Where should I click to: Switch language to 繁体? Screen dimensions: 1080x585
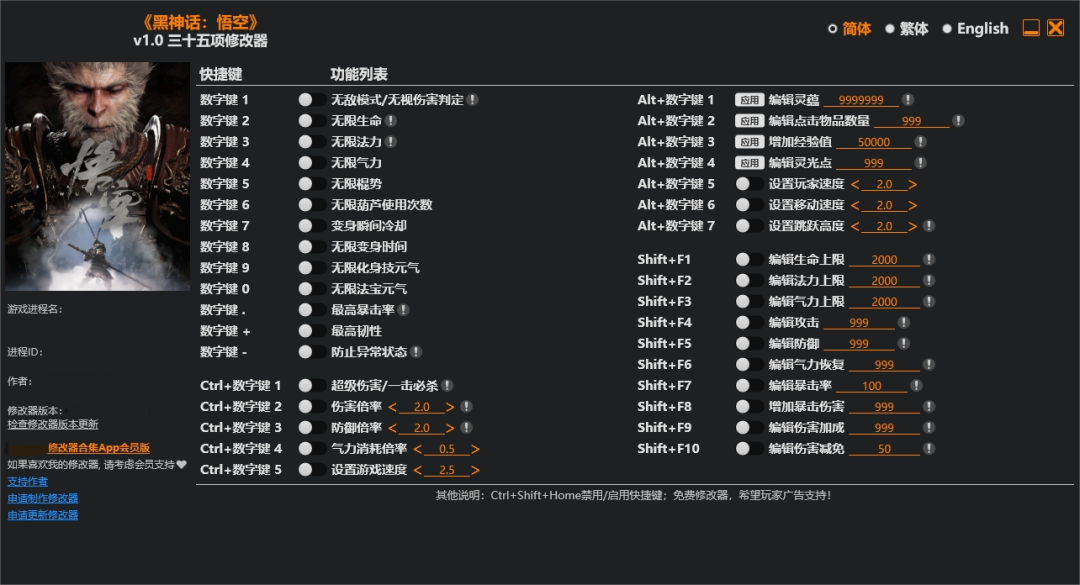tap(907, 28)
